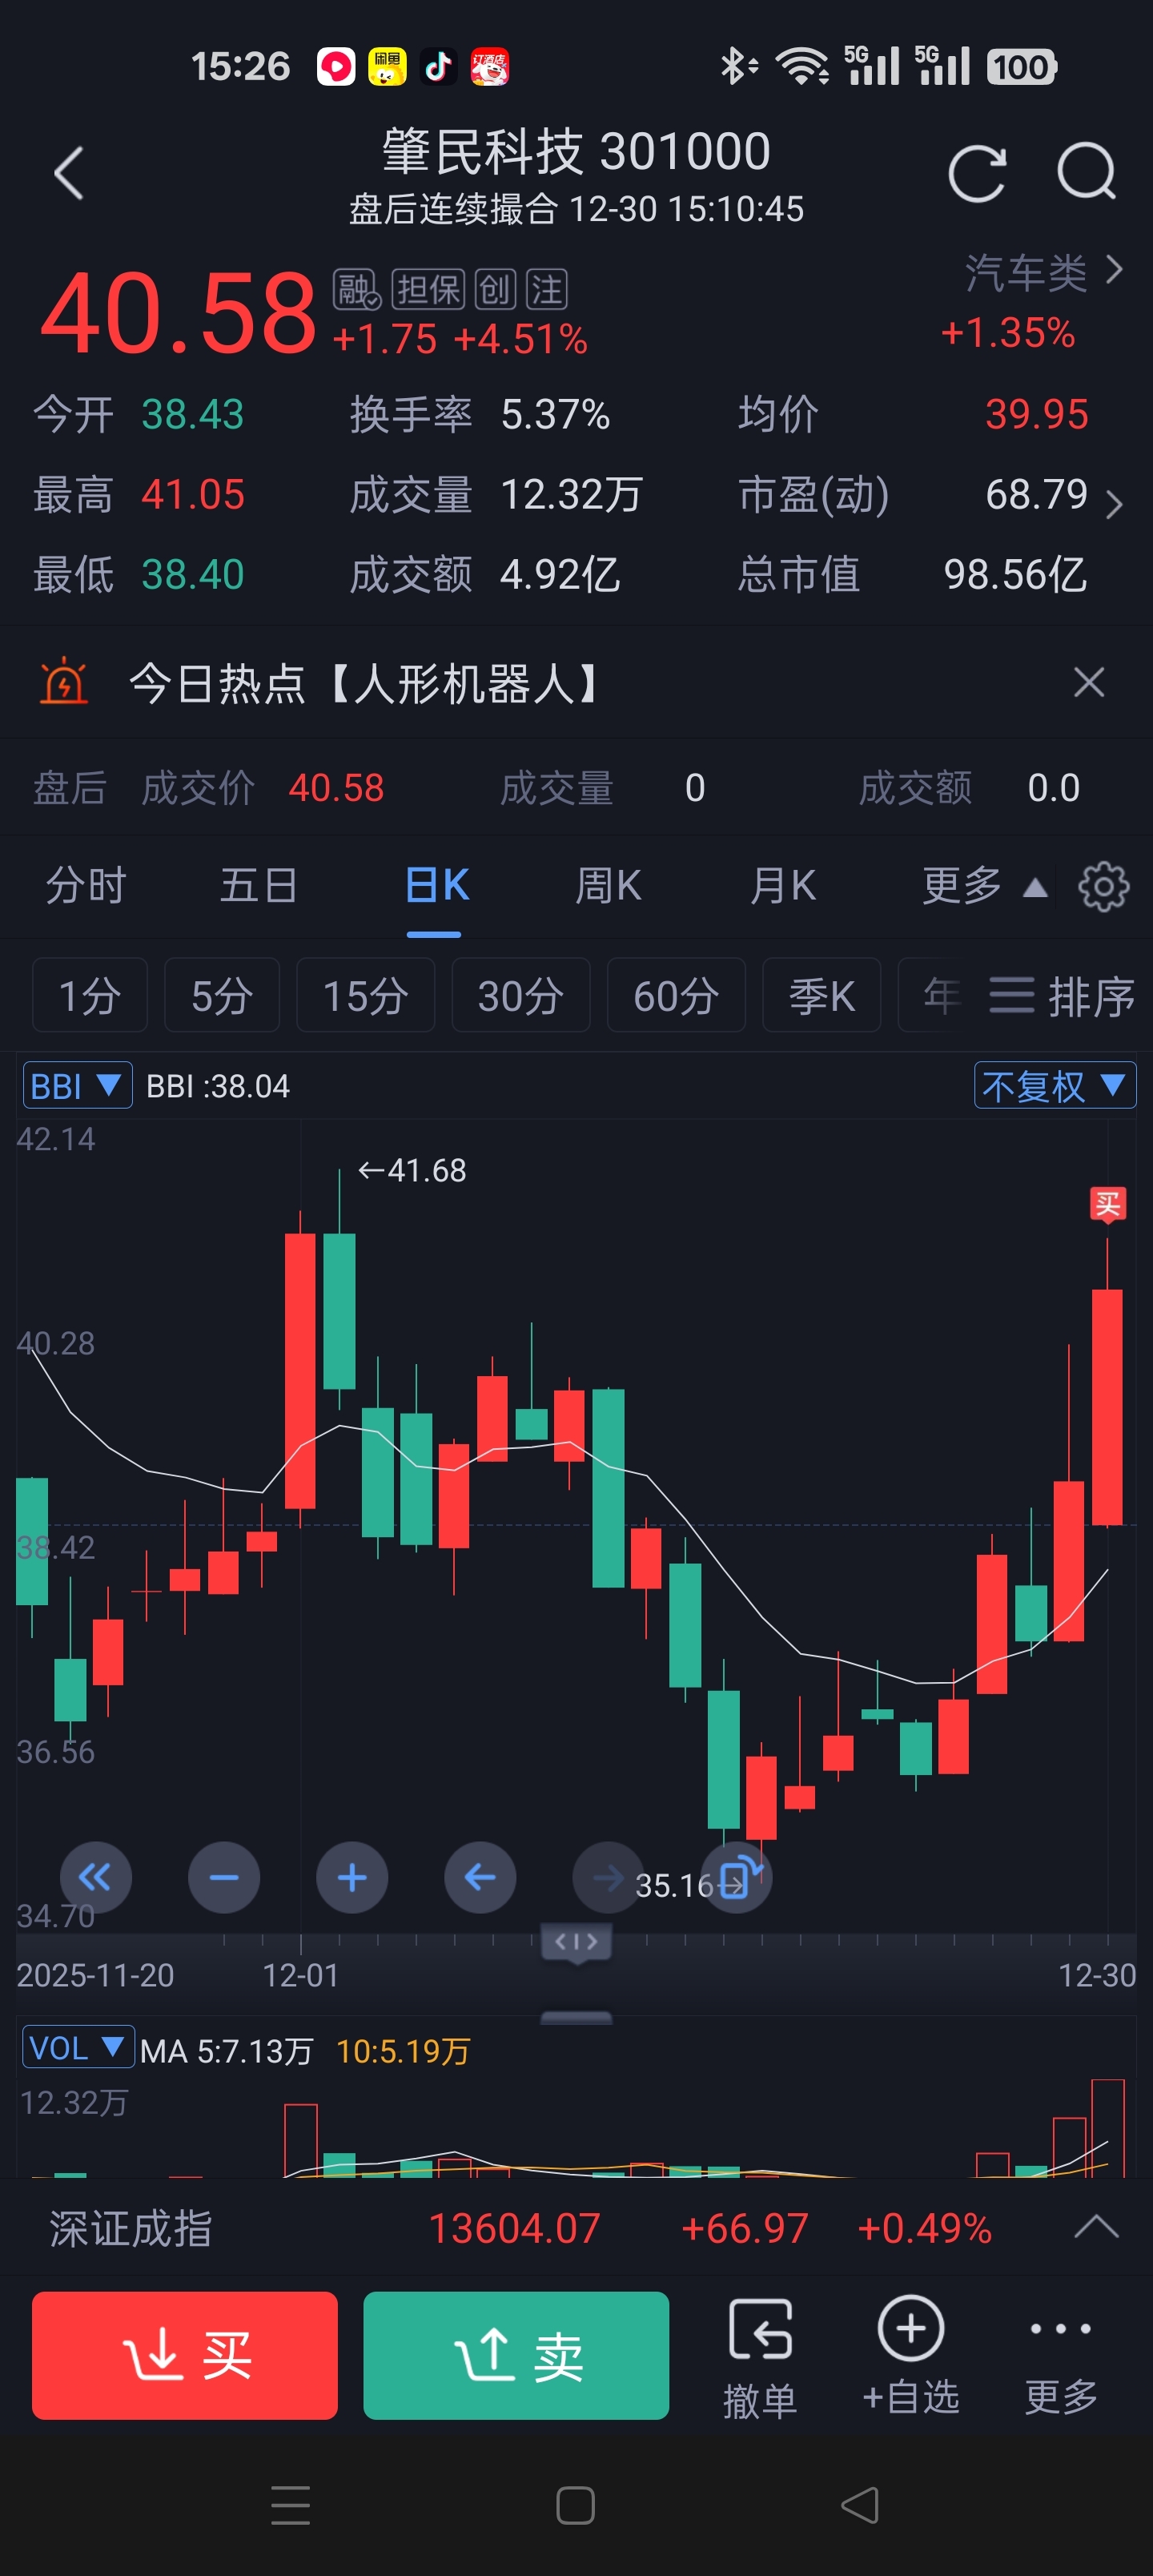Tap the red 买 buy button
This screenshot has height=2576, width=1153.
click(185, 2355)
